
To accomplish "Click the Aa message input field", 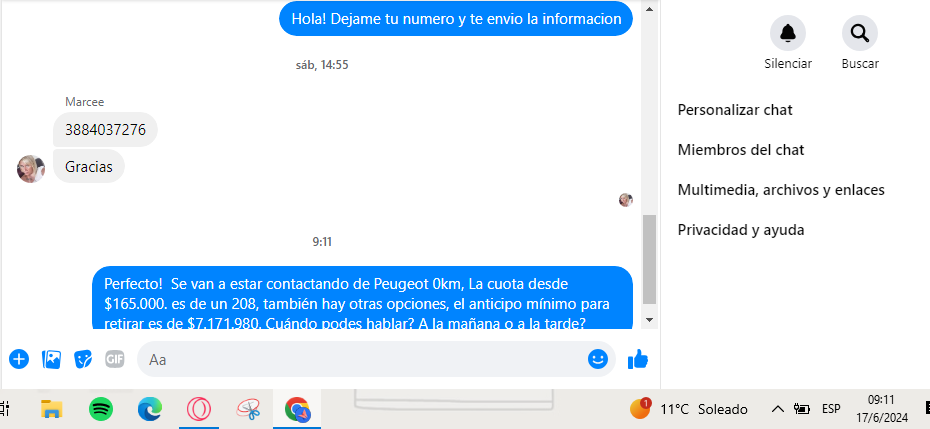I will 360,359.
